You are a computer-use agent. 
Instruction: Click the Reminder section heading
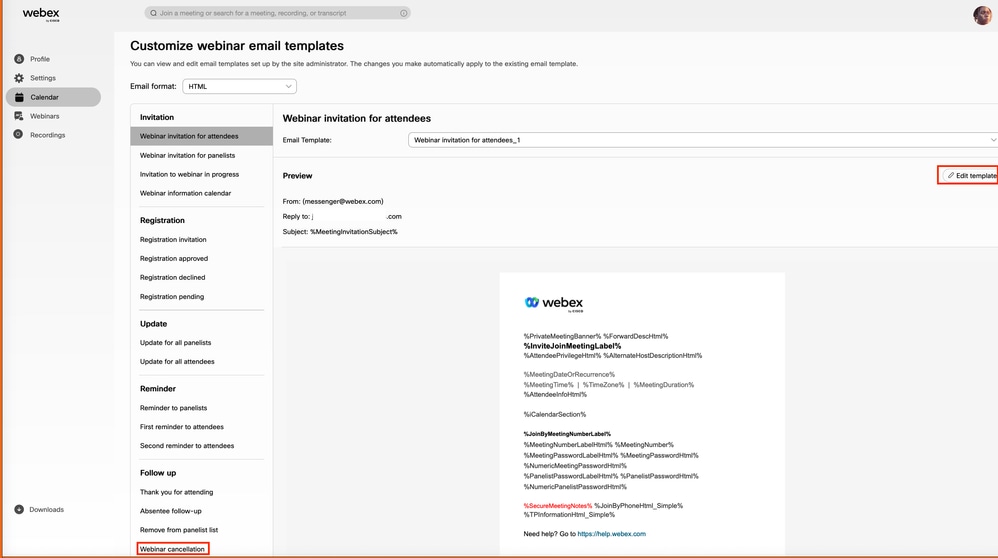point(158,389)
